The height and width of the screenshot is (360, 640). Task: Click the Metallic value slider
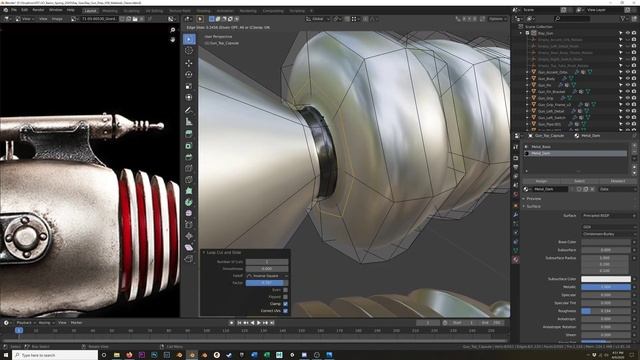(606, 287)
